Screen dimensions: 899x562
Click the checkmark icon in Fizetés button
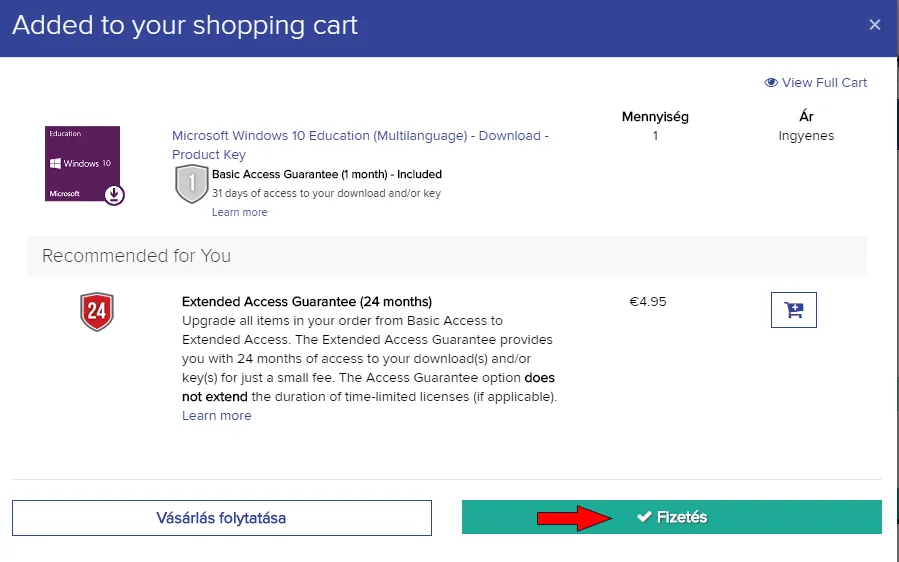644,517
